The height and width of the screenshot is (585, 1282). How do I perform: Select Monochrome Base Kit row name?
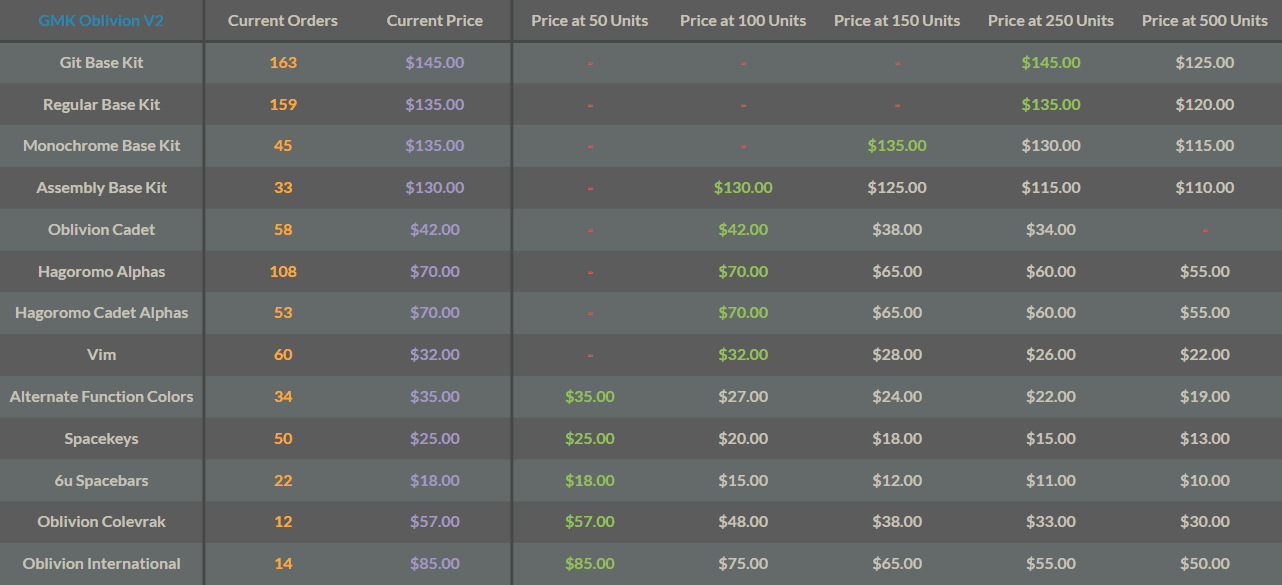pyautogui.click(x=102, y=146)
